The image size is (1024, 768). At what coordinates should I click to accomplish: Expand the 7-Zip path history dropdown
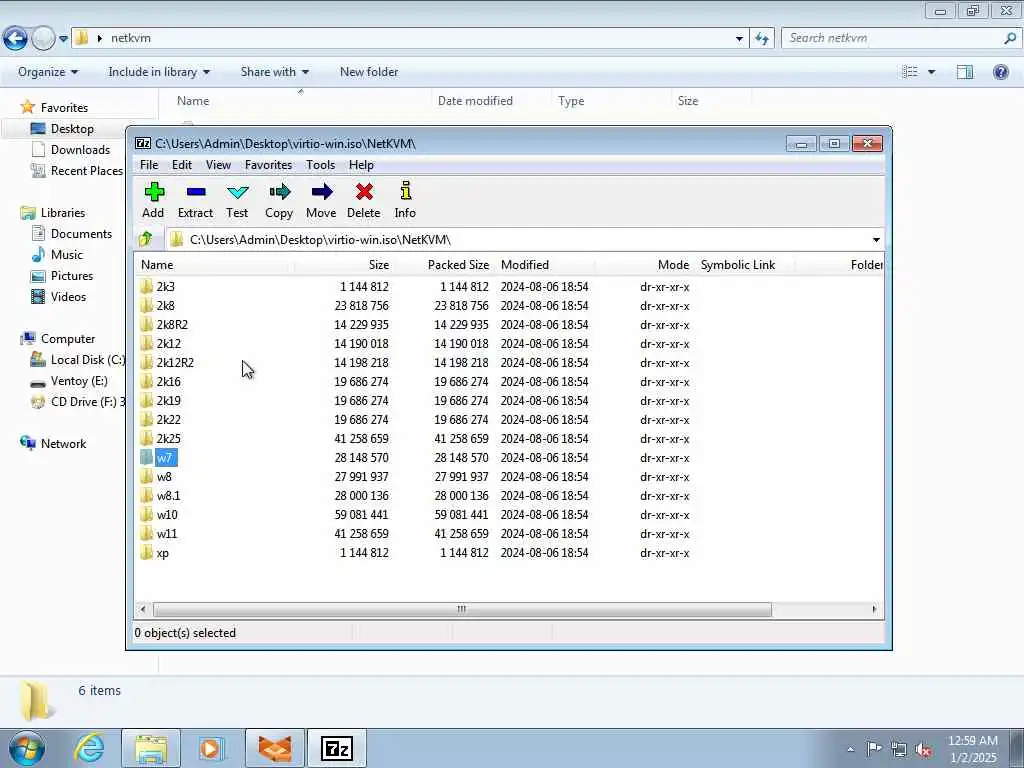click(x=876, y=240)
